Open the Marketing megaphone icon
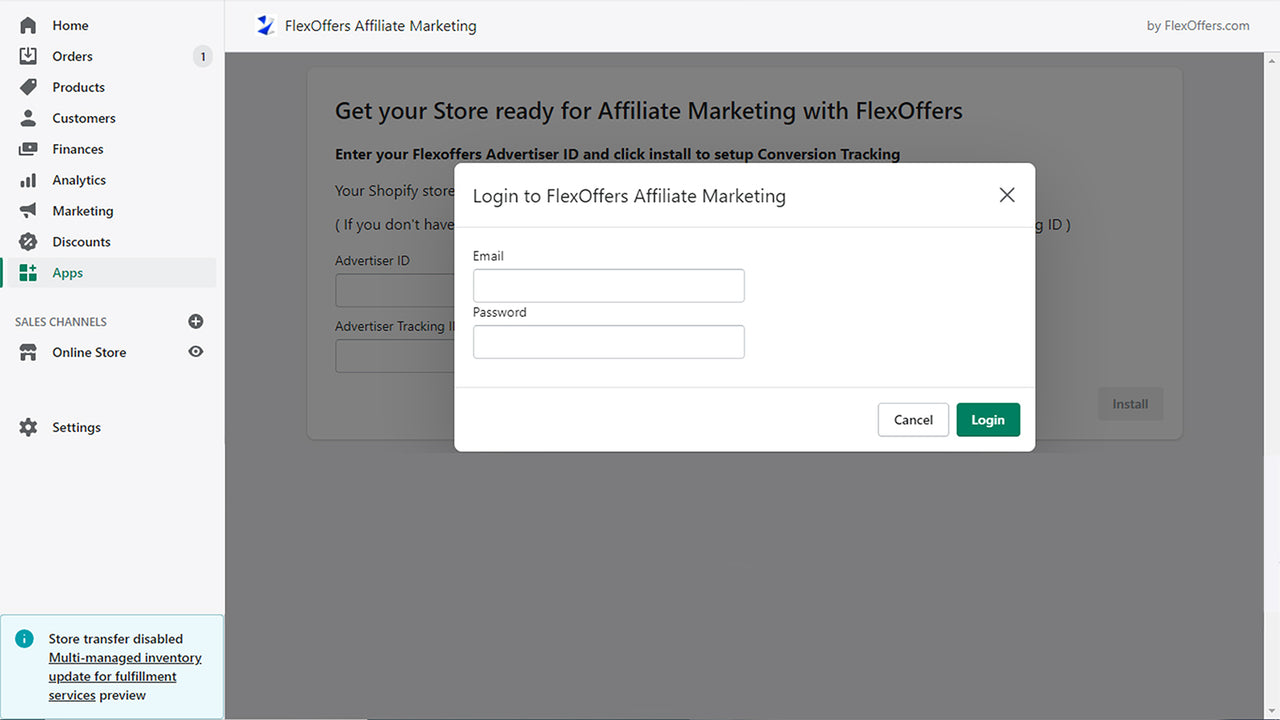Image resolution: width=1280 pixels, height=720 pixels. coord(28,211)
